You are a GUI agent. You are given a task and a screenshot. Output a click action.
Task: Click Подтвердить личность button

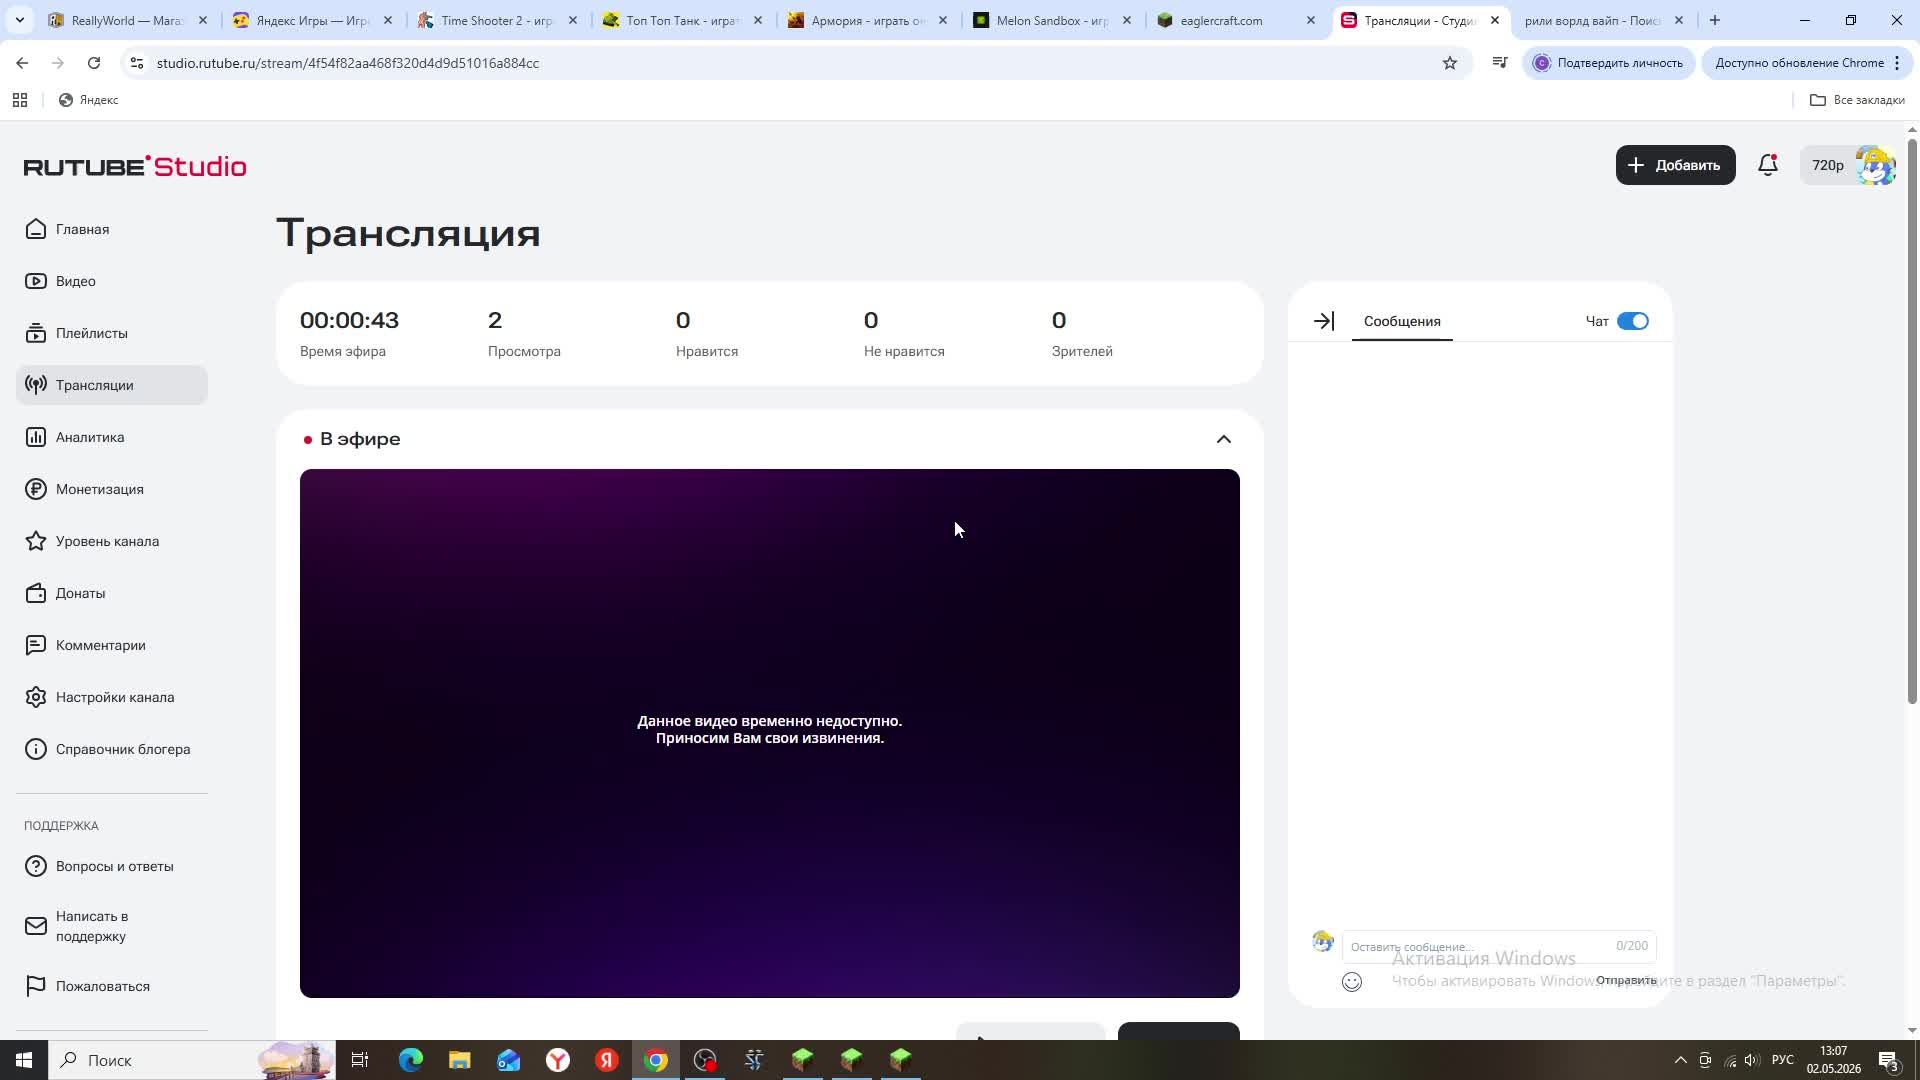click(1609, 63)
